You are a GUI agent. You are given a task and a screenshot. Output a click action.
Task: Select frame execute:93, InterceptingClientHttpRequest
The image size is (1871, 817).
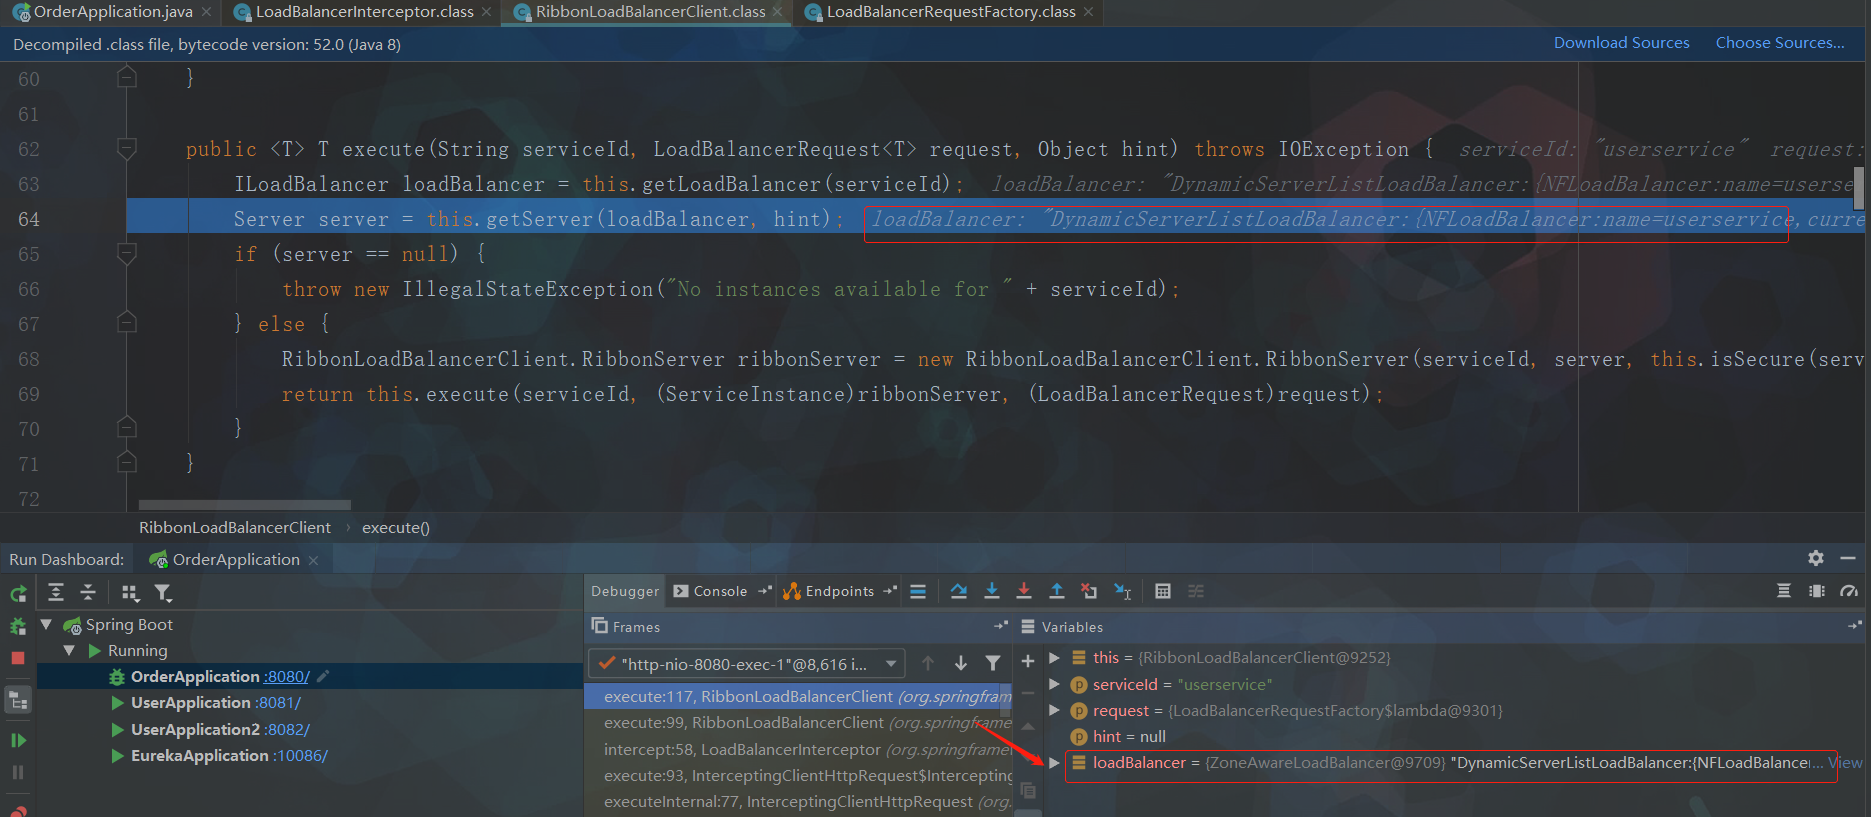point(799,775)
